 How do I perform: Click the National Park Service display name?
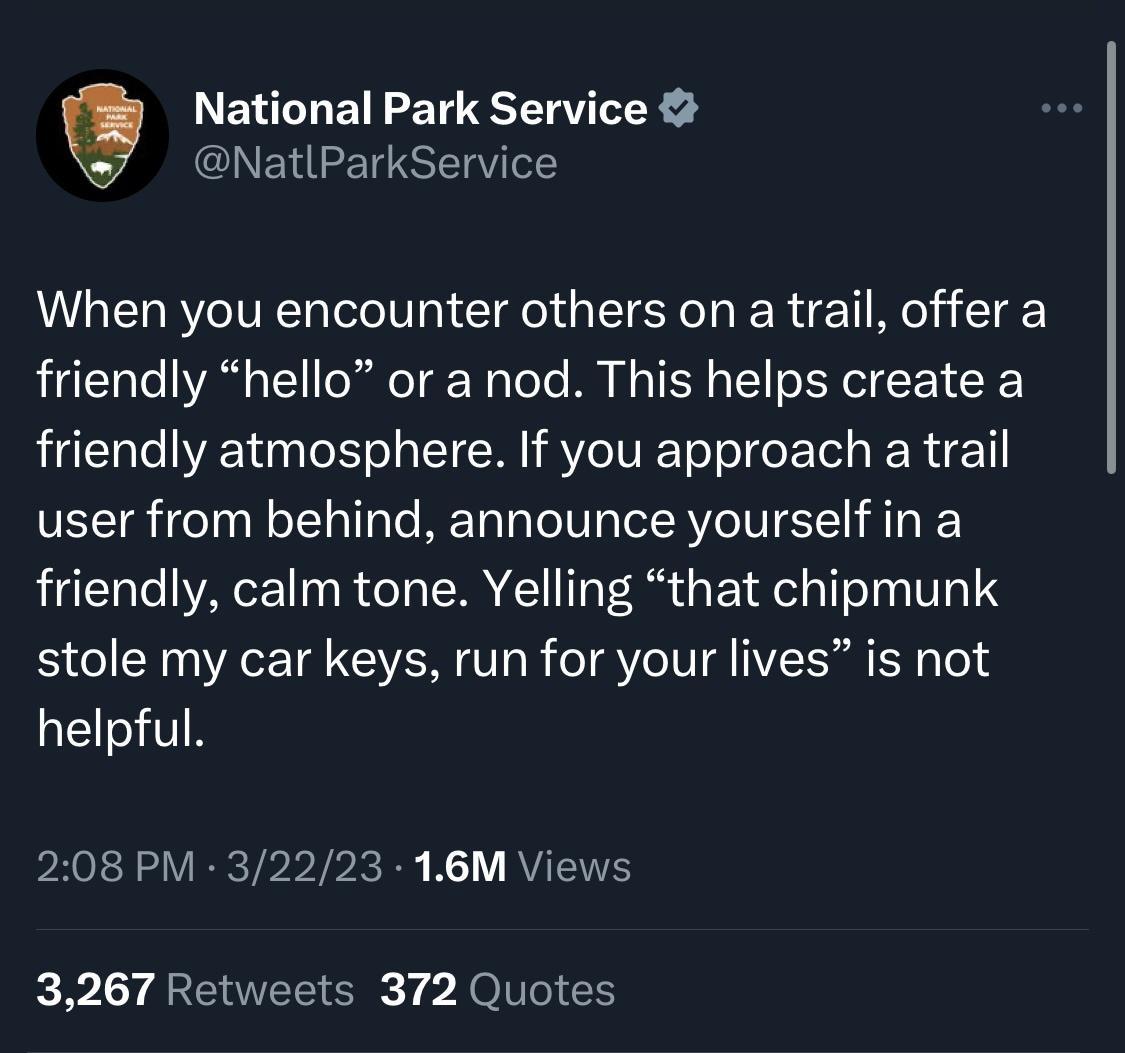tap(420, 108)
